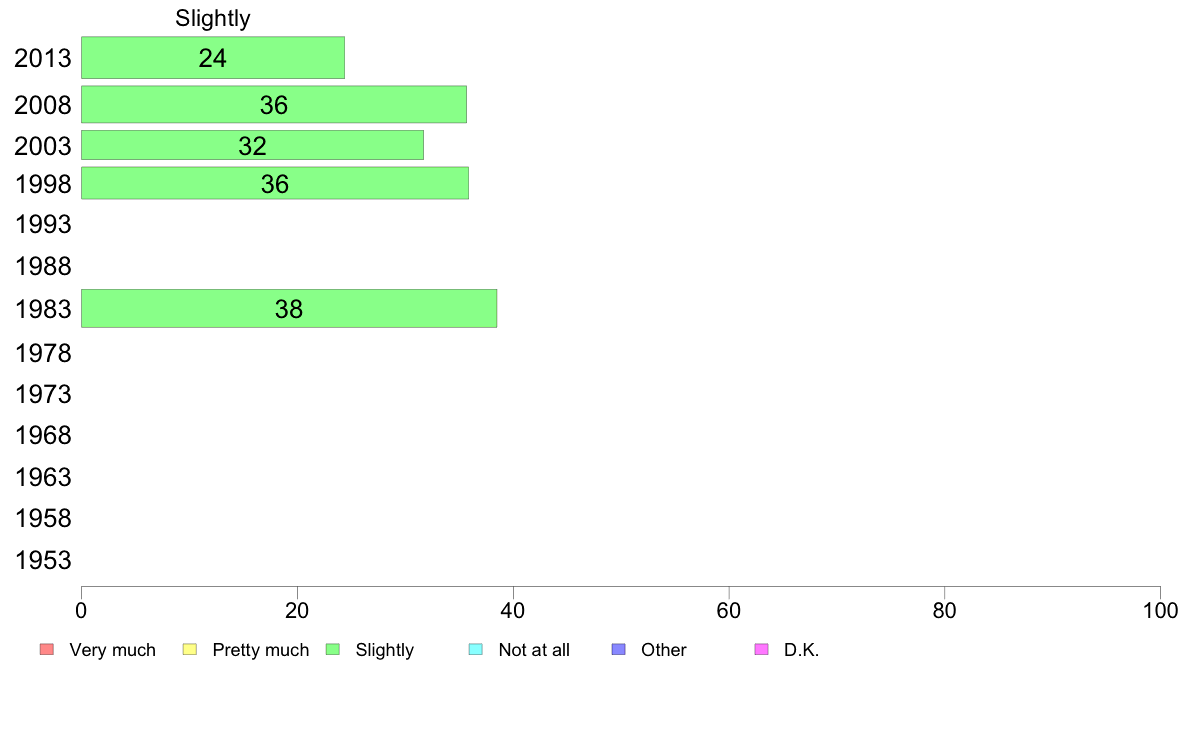Click the 40 tick on the axis
This screenshot has width=1188, height=736.
coord(513,610)
